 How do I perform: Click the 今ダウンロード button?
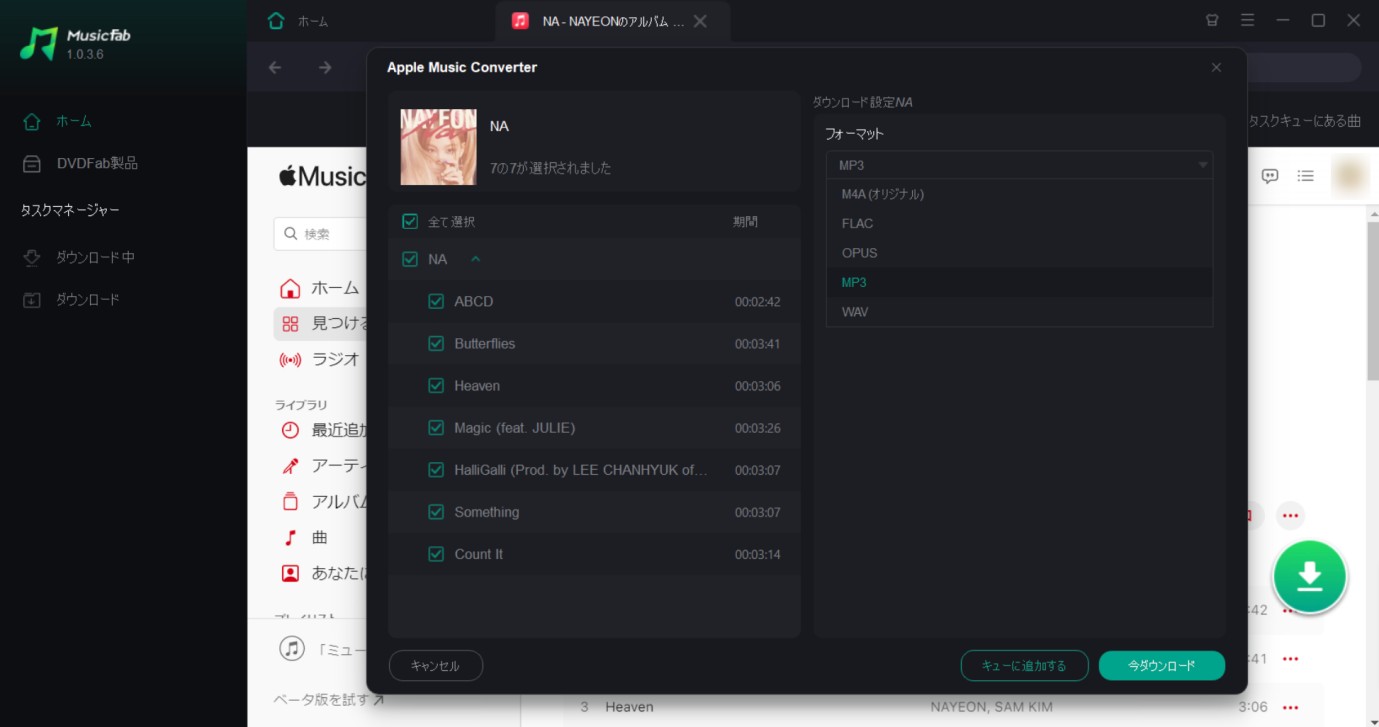(1161, 666)
